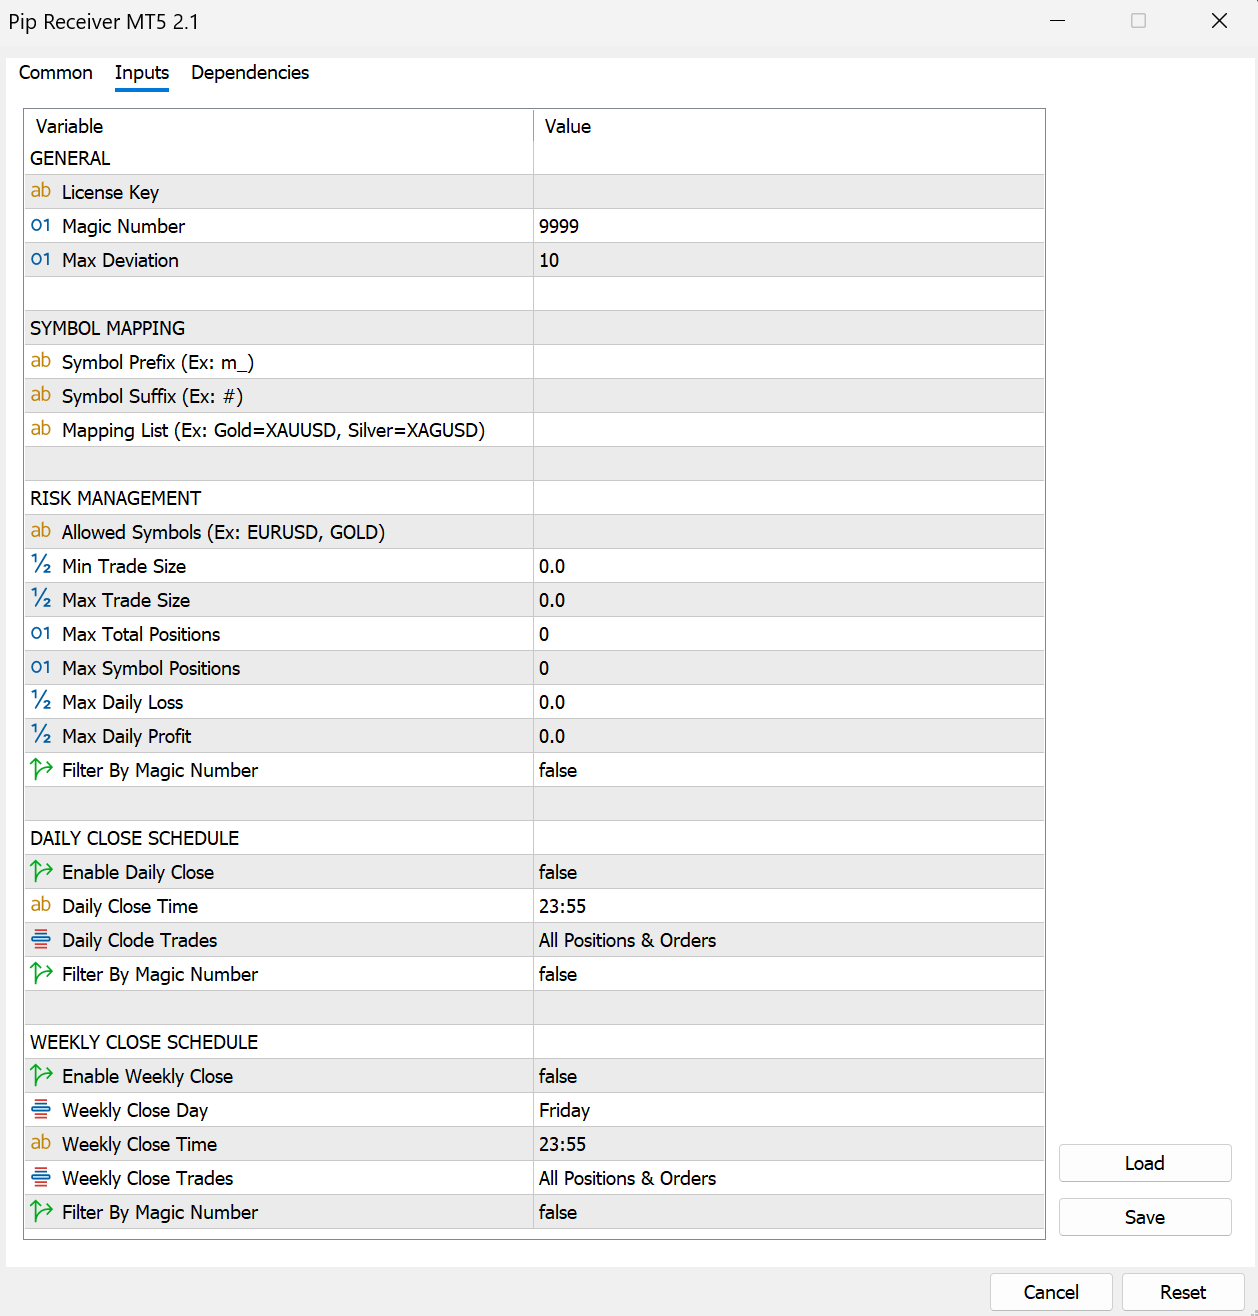Select the Magic Number value 9999 field

tap(788, 226)
